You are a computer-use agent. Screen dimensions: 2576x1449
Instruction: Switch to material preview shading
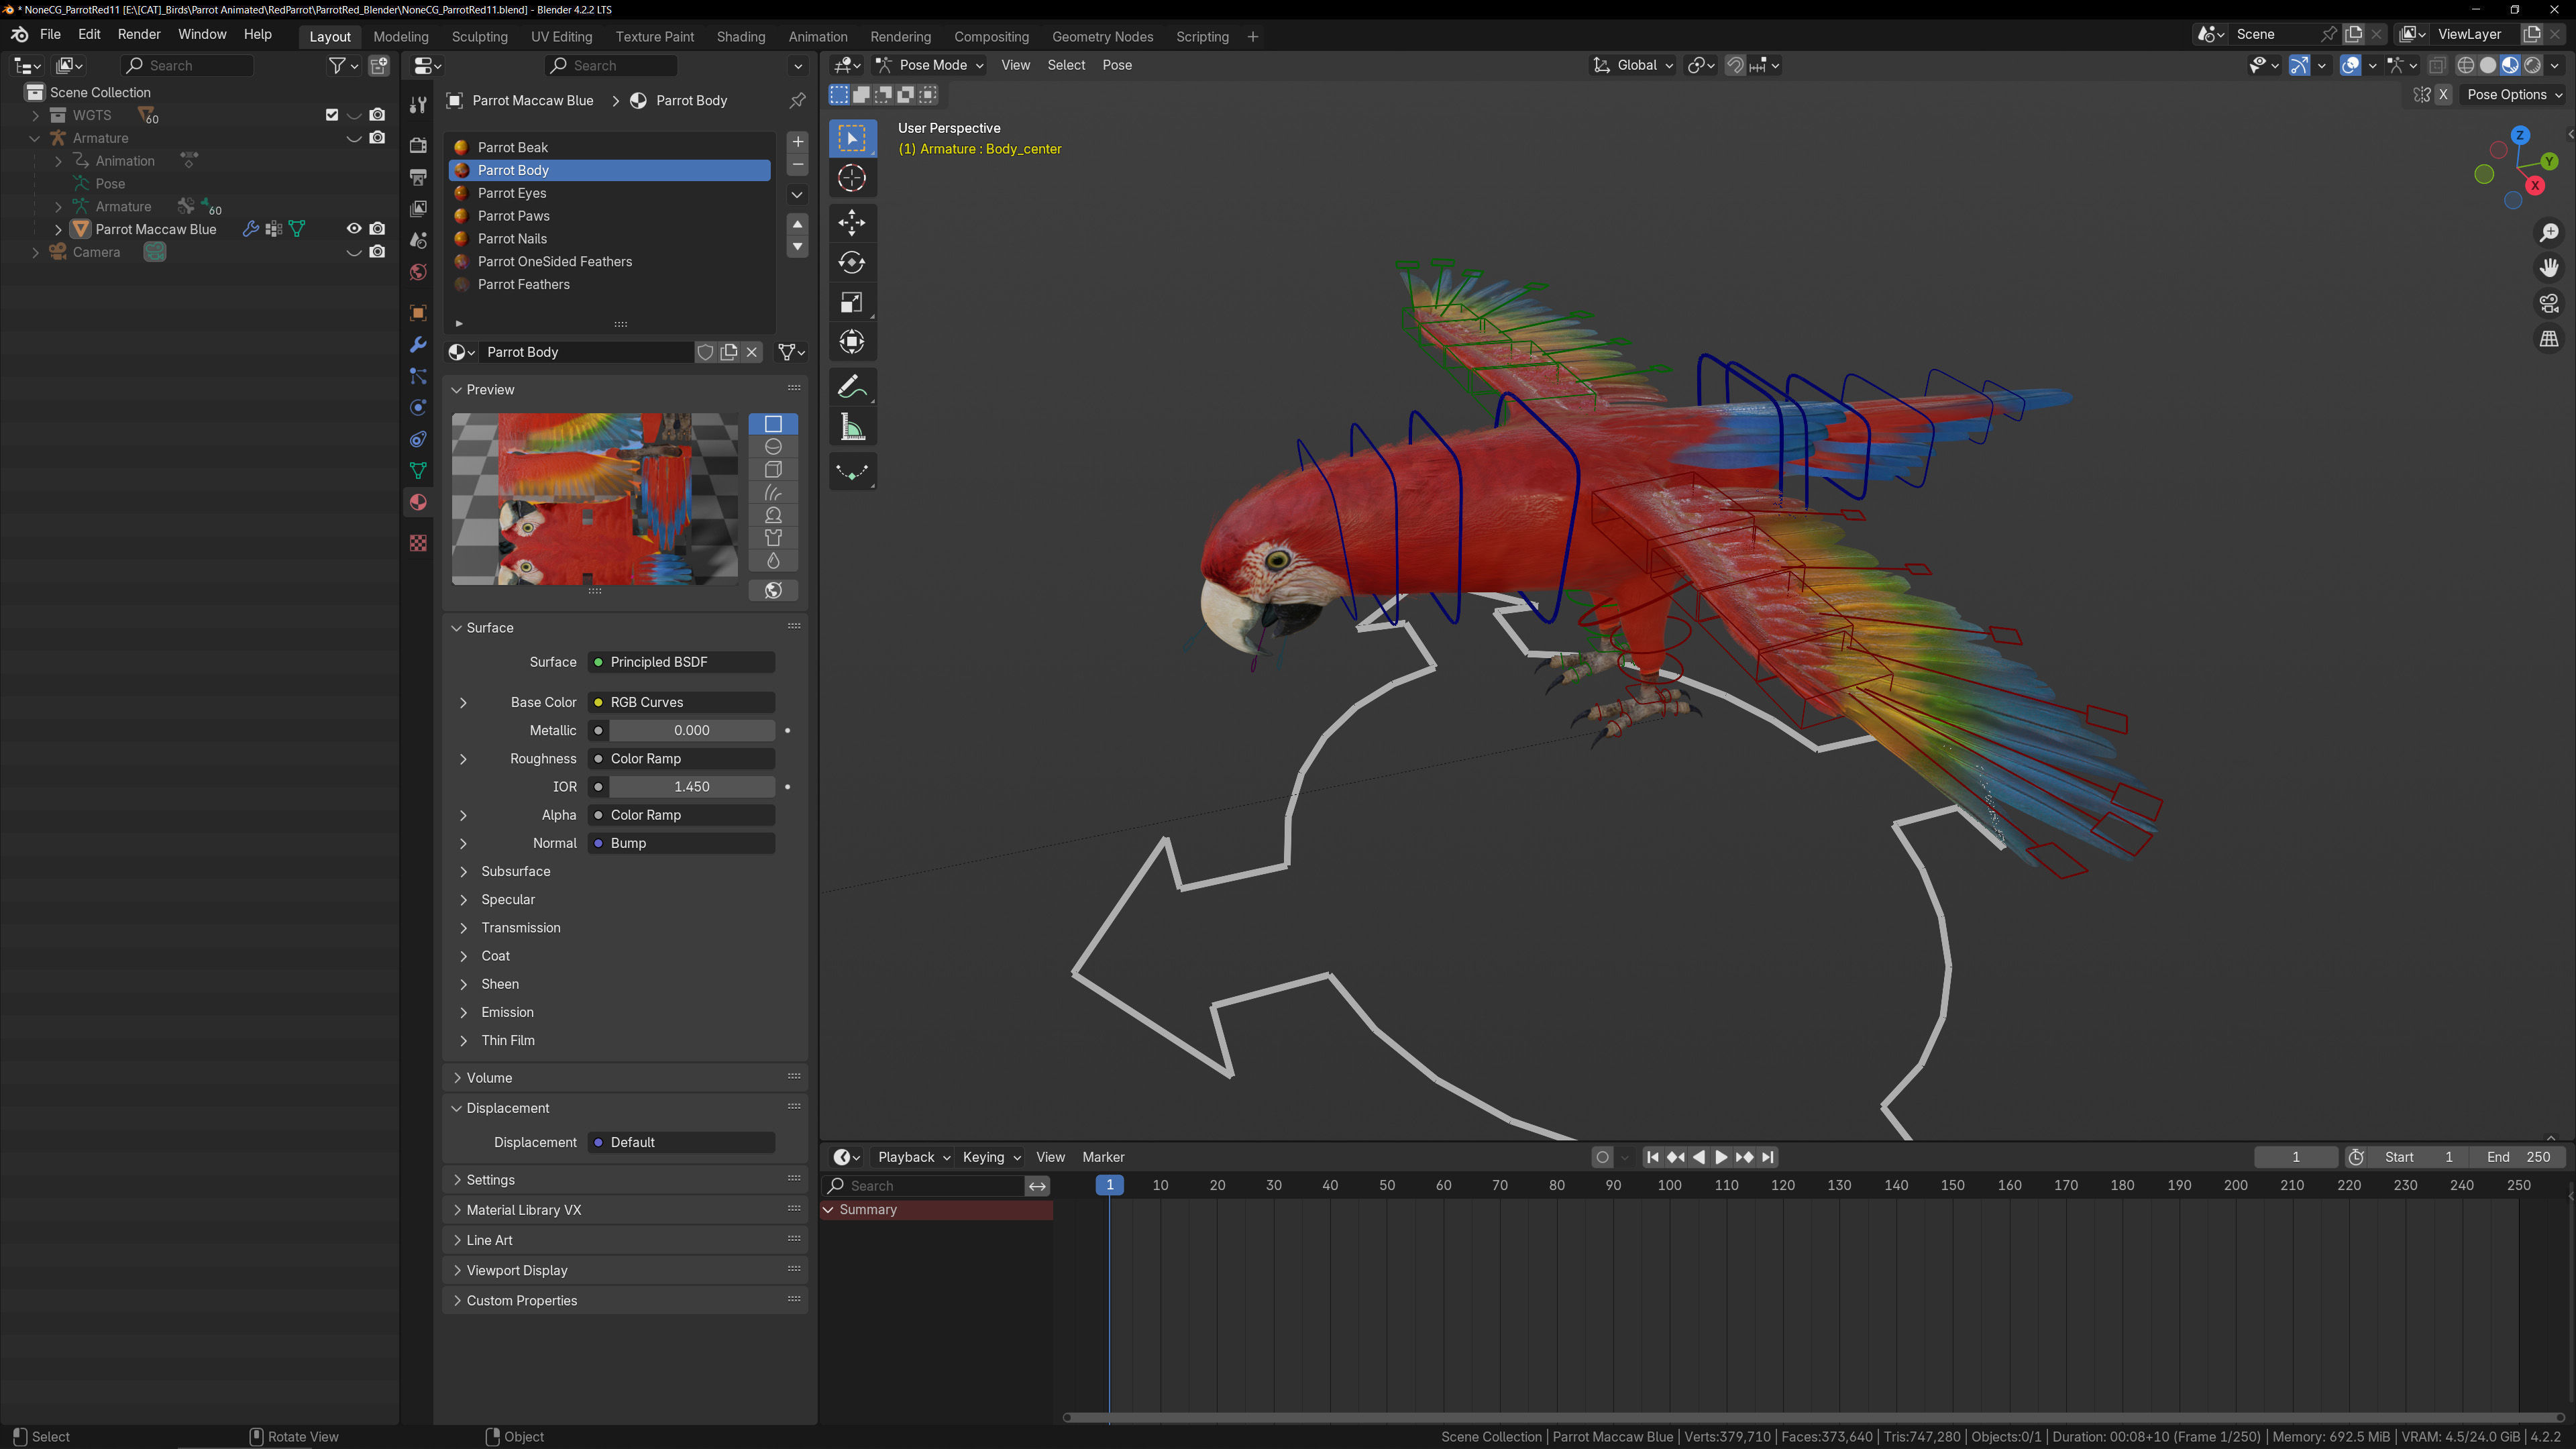pos(2510,65)
